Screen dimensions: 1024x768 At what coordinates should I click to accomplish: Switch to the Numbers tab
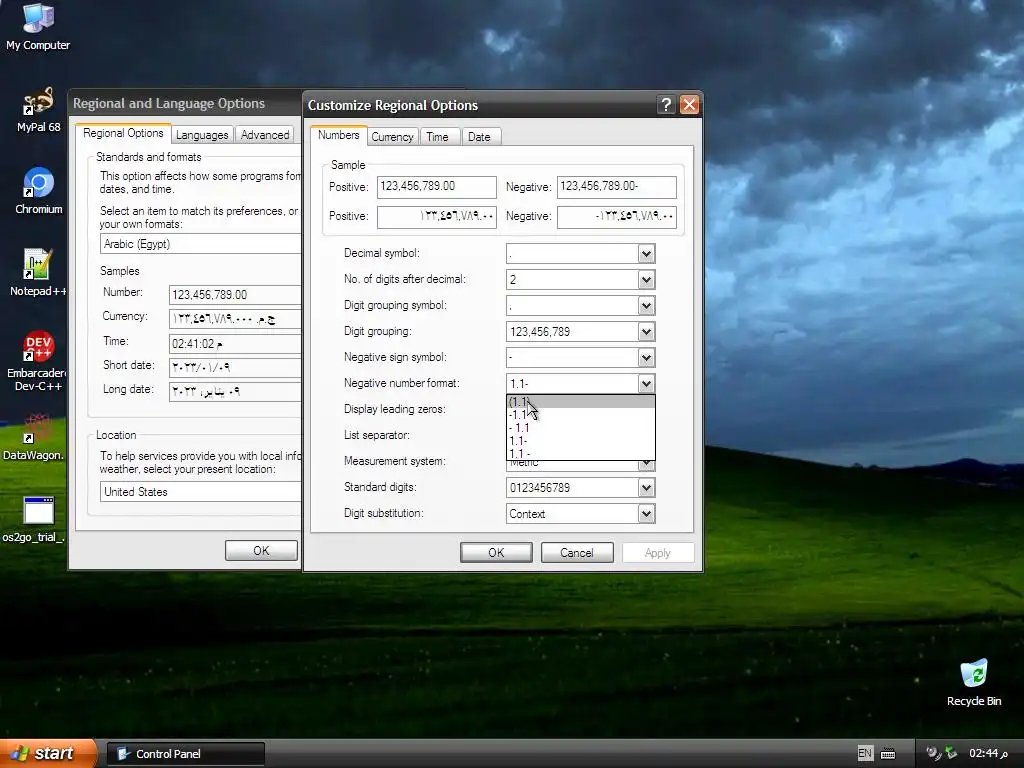click(x=338, y=135)
